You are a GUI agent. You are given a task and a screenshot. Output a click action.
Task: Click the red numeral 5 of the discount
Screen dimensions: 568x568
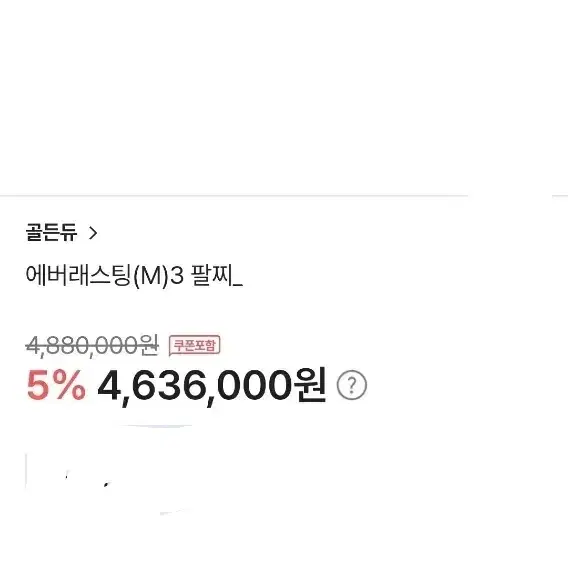click(x=38, y=385)
